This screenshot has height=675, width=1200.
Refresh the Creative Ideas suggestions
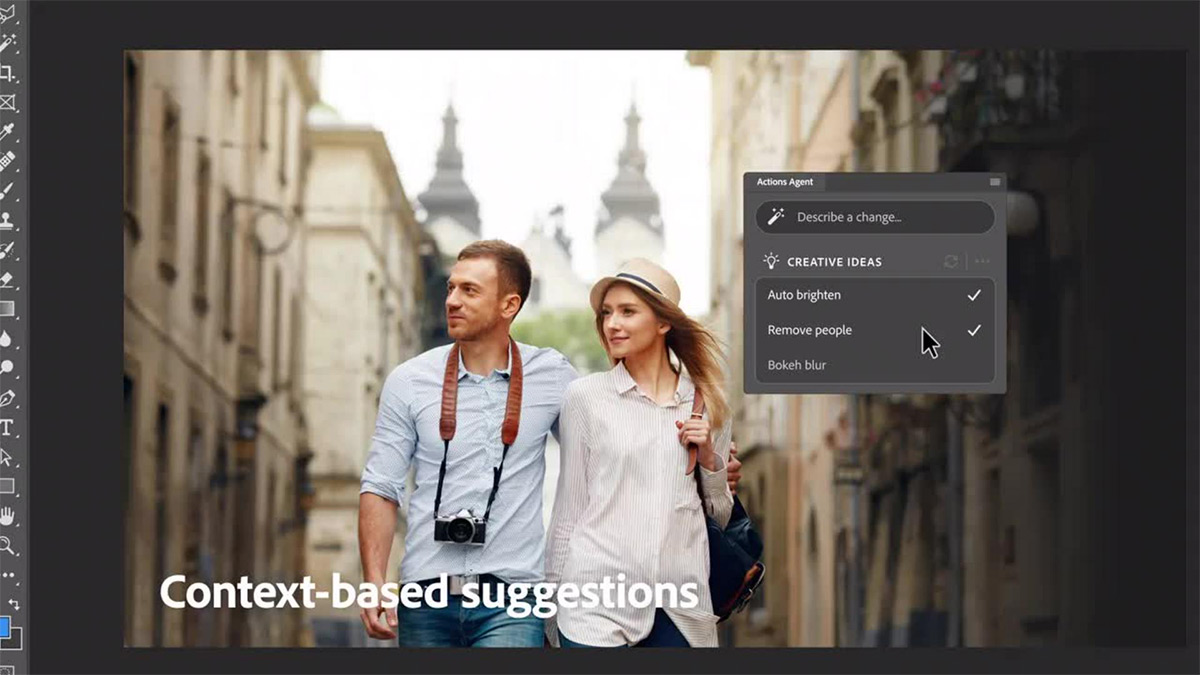pos(950,261)
